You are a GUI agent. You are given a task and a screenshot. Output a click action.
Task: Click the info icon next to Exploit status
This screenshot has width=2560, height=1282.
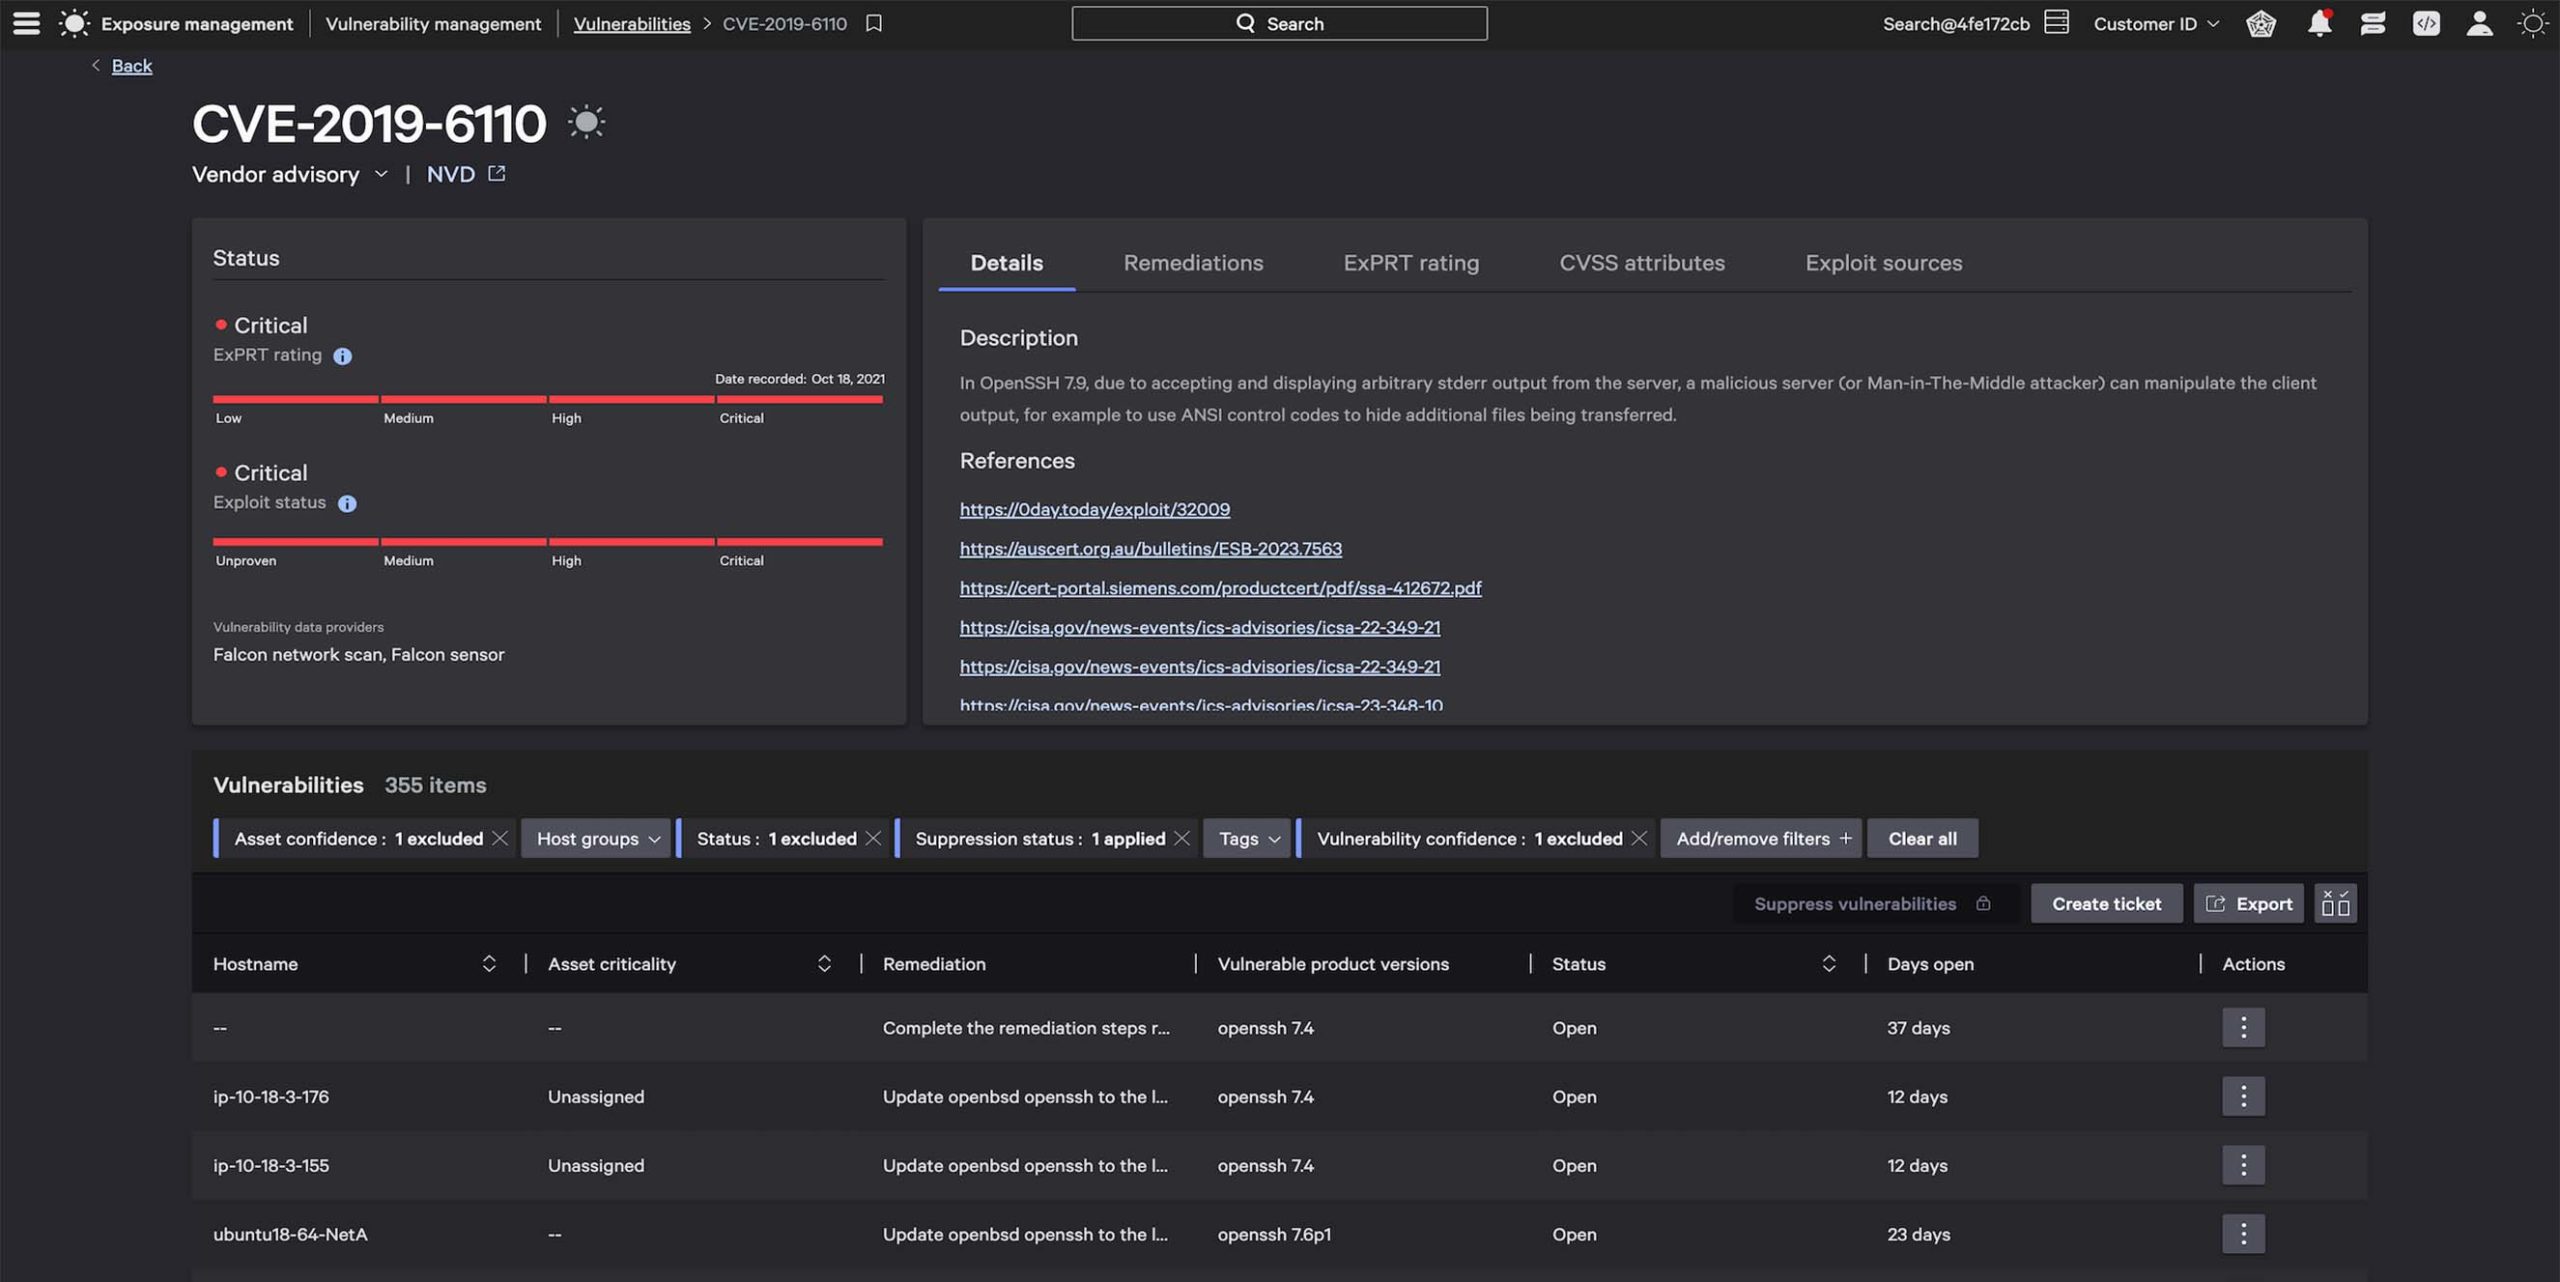pyautogui.click(x=347, y=503)
